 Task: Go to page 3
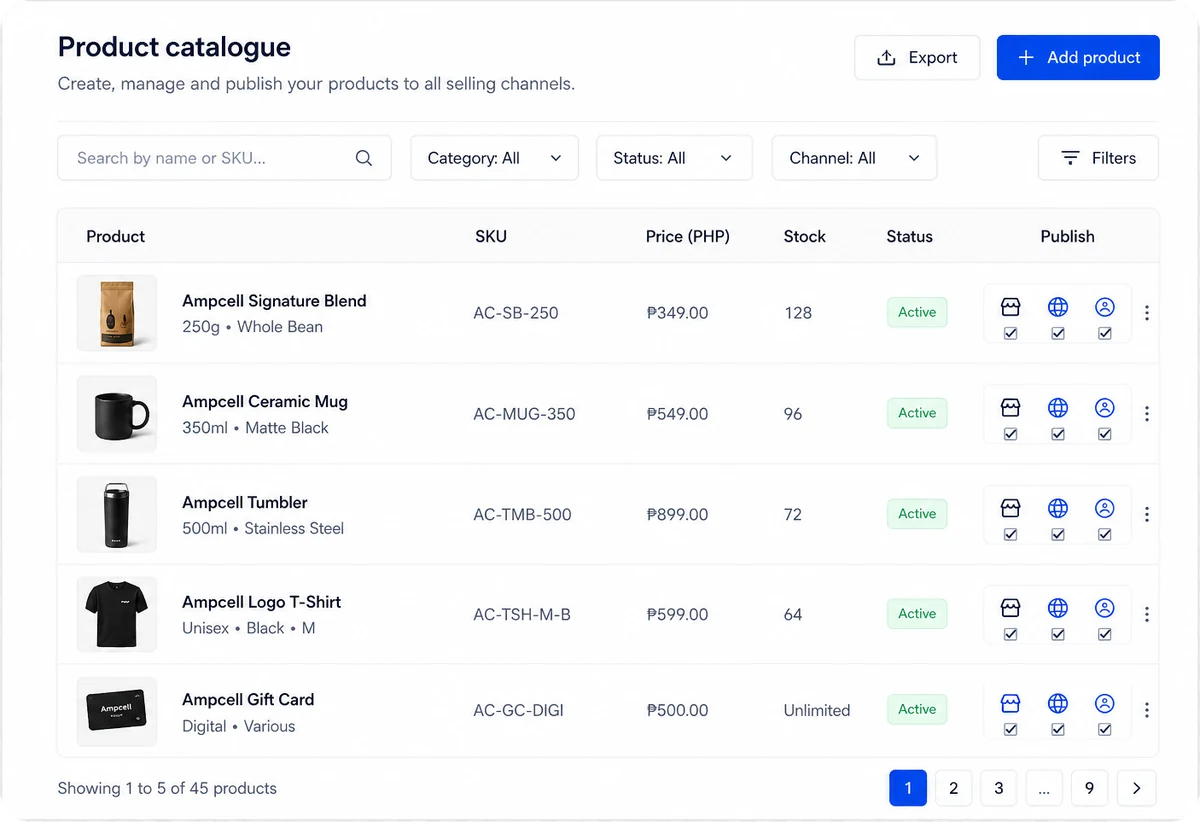click(x=999, y=788)
